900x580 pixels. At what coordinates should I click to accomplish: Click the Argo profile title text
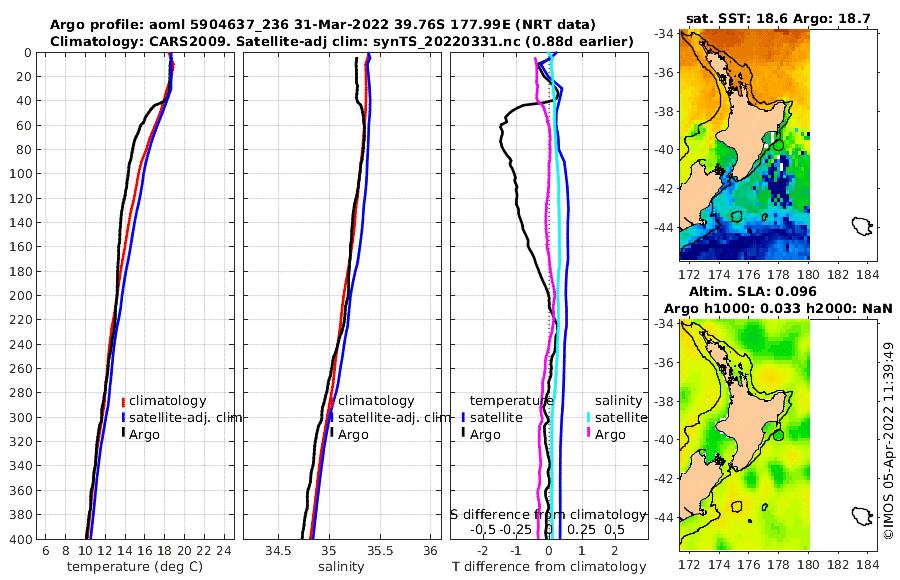pyautogui.click(x=323, y=25)
